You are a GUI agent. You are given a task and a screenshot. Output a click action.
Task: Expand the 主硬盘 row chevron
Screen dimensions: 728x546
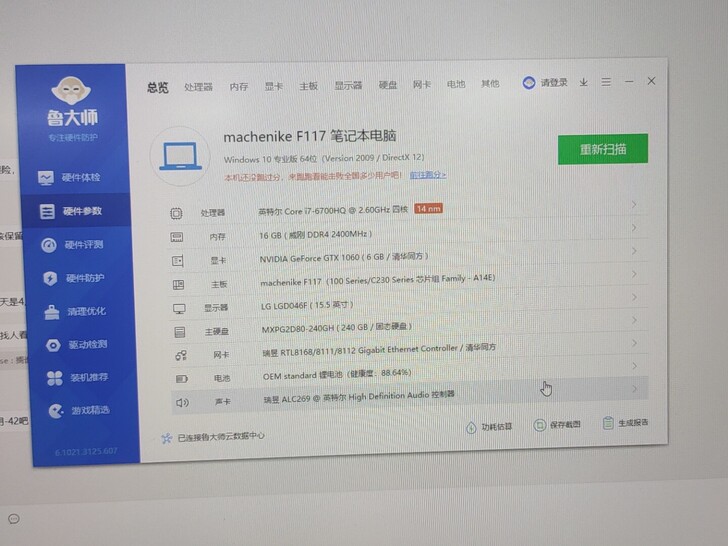(x=634, y=320)
